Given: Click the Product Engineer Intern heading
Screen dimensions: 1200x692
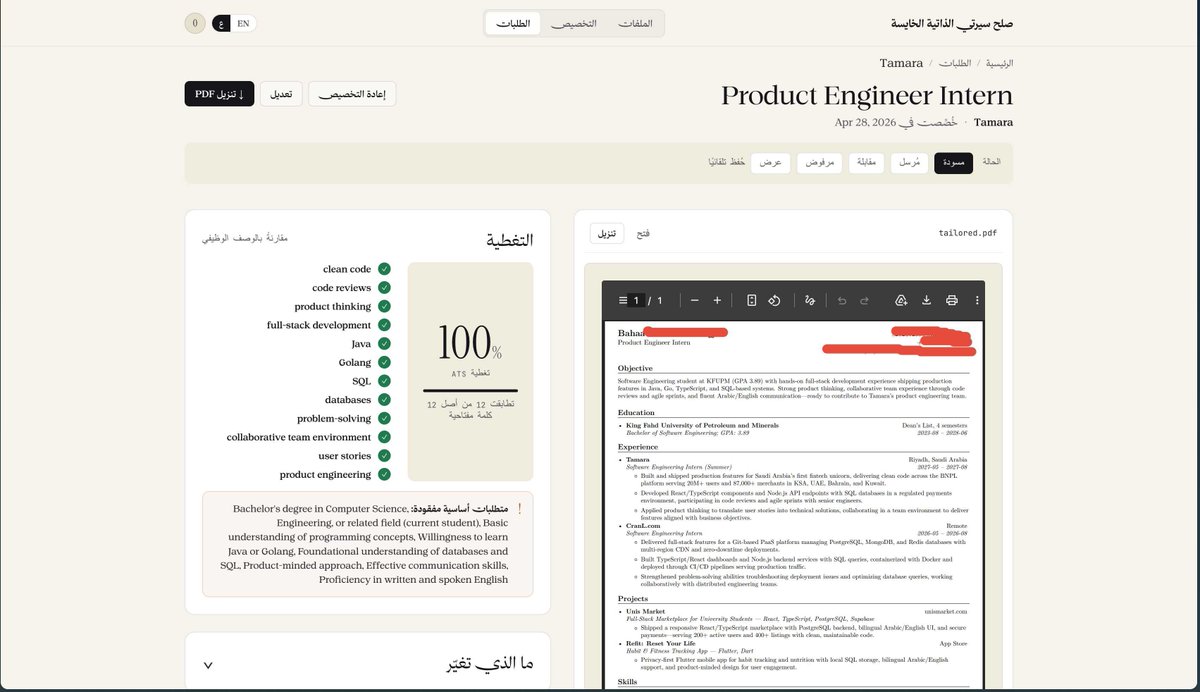Looking at the screenshot, I should [x=867, y=95].
